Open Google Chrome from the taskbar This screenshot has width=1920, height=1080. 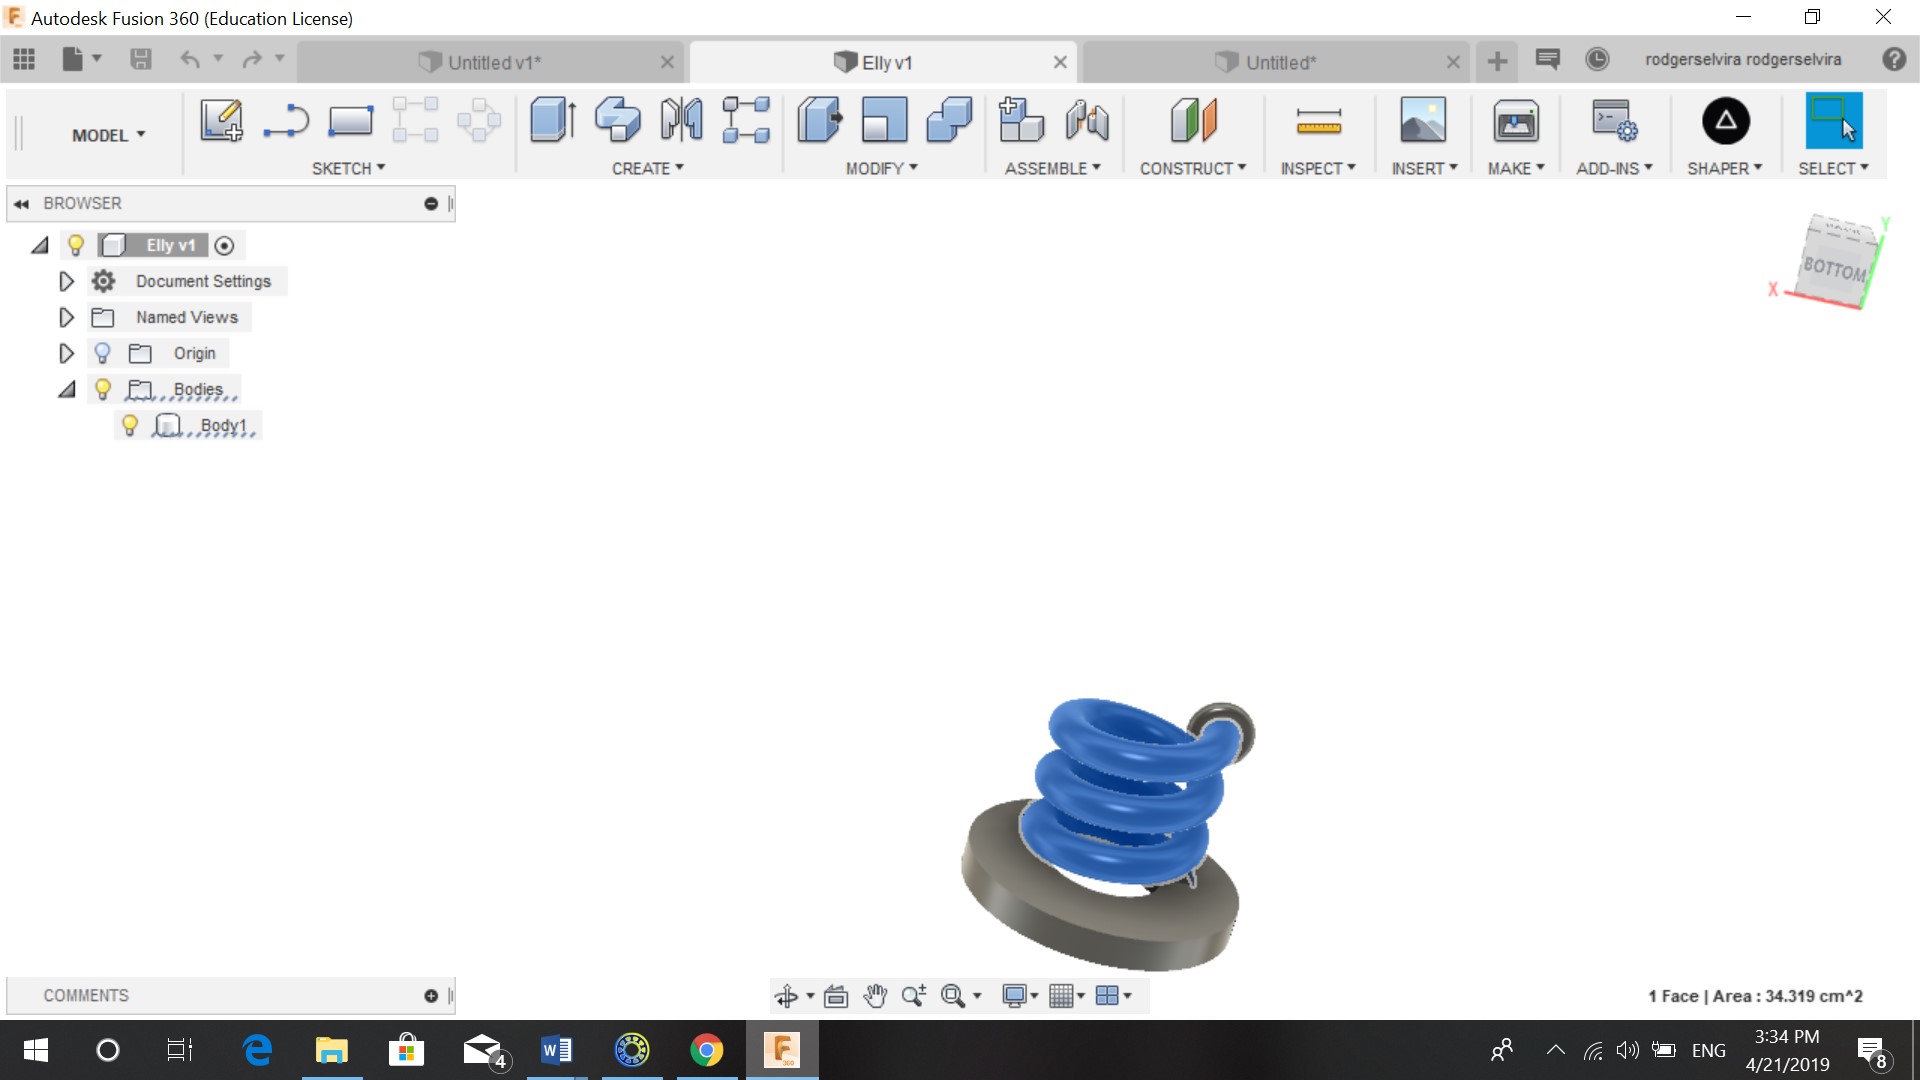pos(706,1051)
